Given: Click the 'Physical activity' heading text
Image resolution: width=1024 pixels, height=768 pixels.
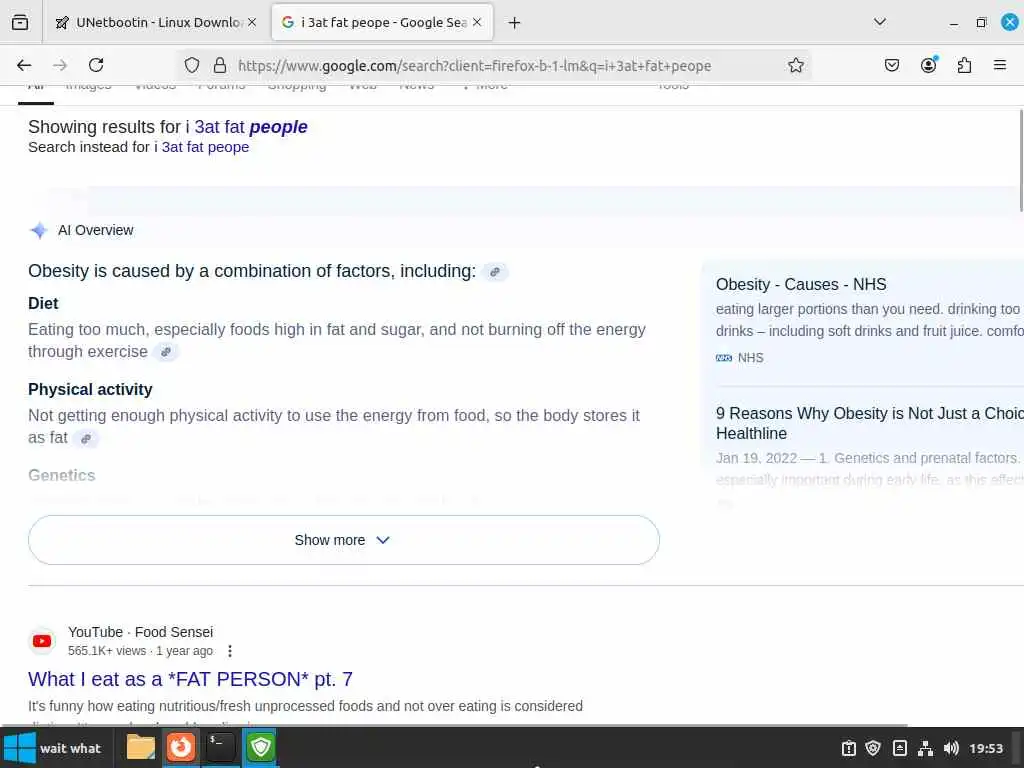Looking at the screenshot, I should pos(90,389).
